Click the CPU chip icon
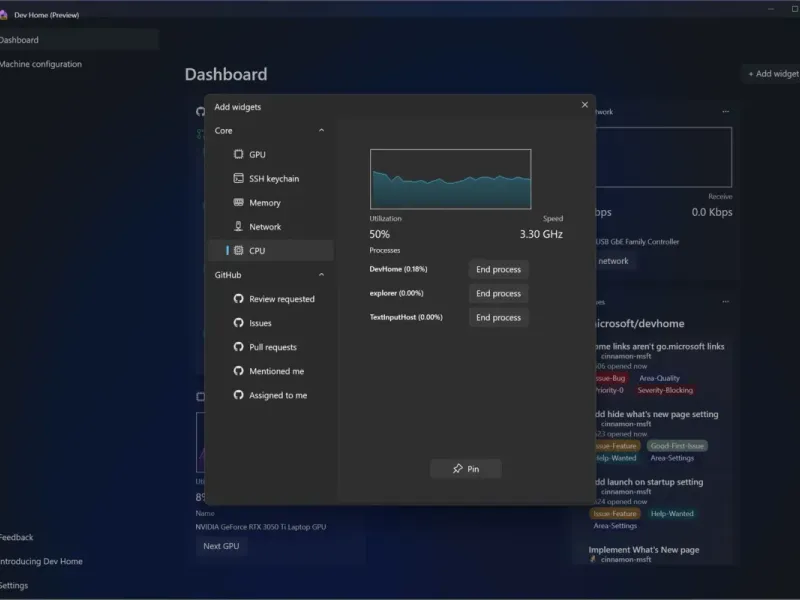Image resolution: width=800 pixels, height=600 pixels. point(238,250)
